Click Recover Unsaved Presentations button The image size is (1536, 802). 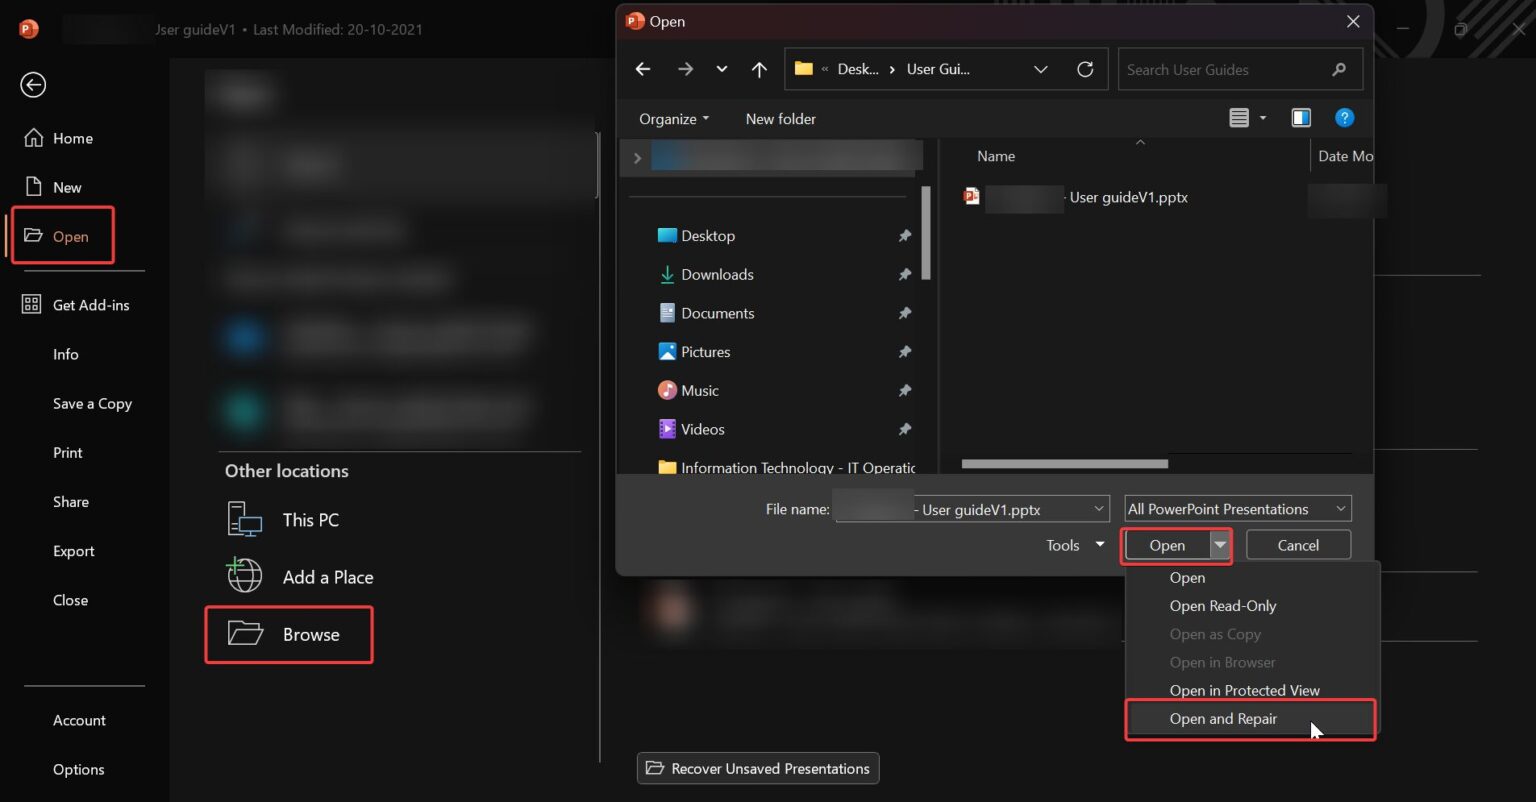(x=758, y=768)
